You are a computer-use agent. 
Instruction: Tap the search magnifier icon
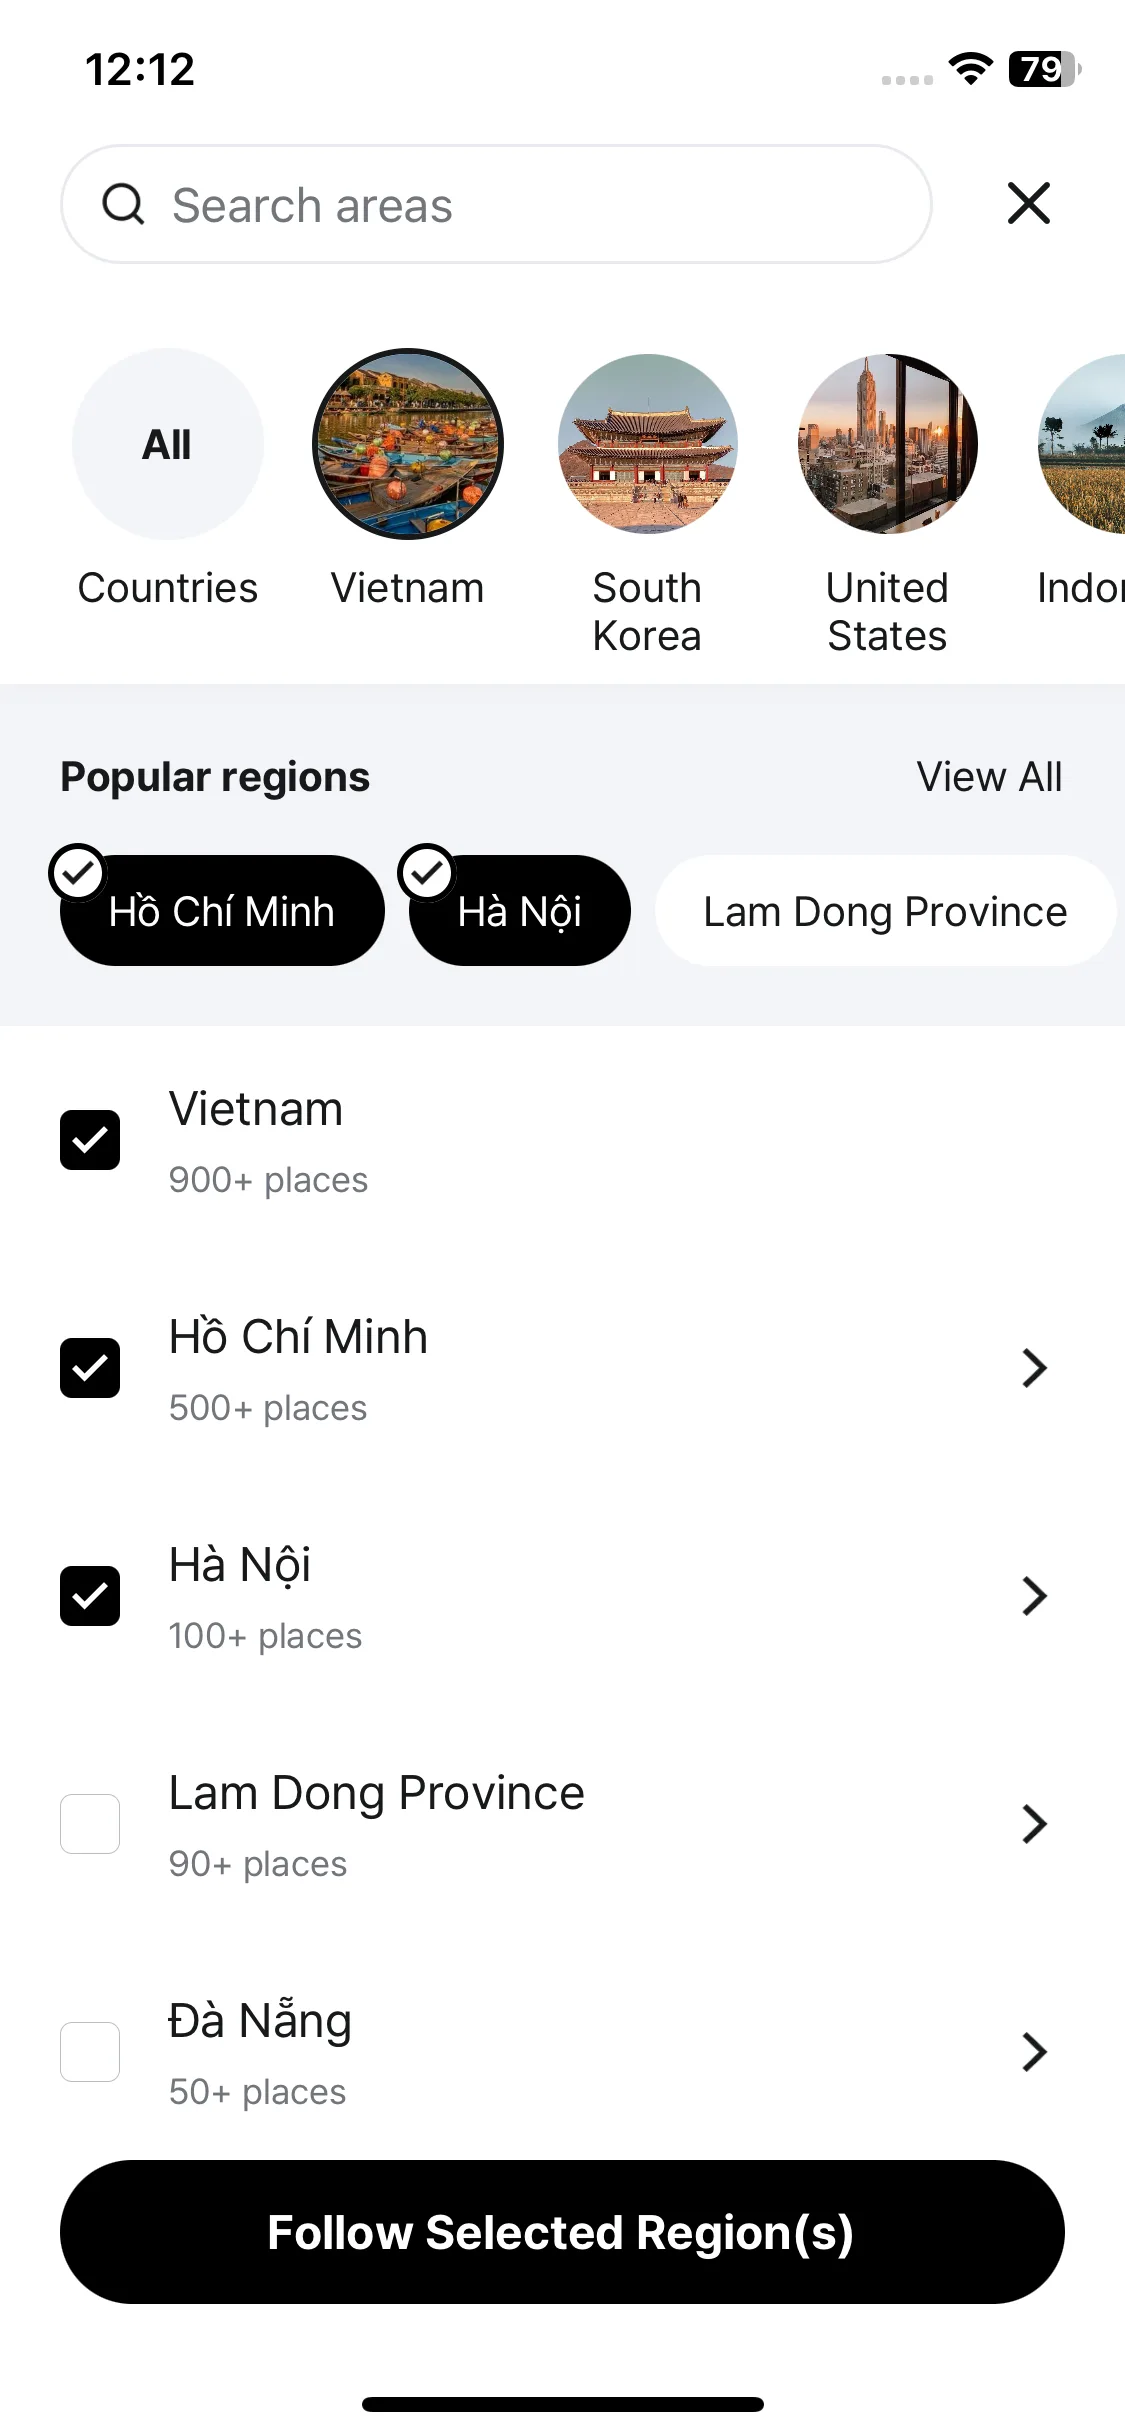coord(123,205)
